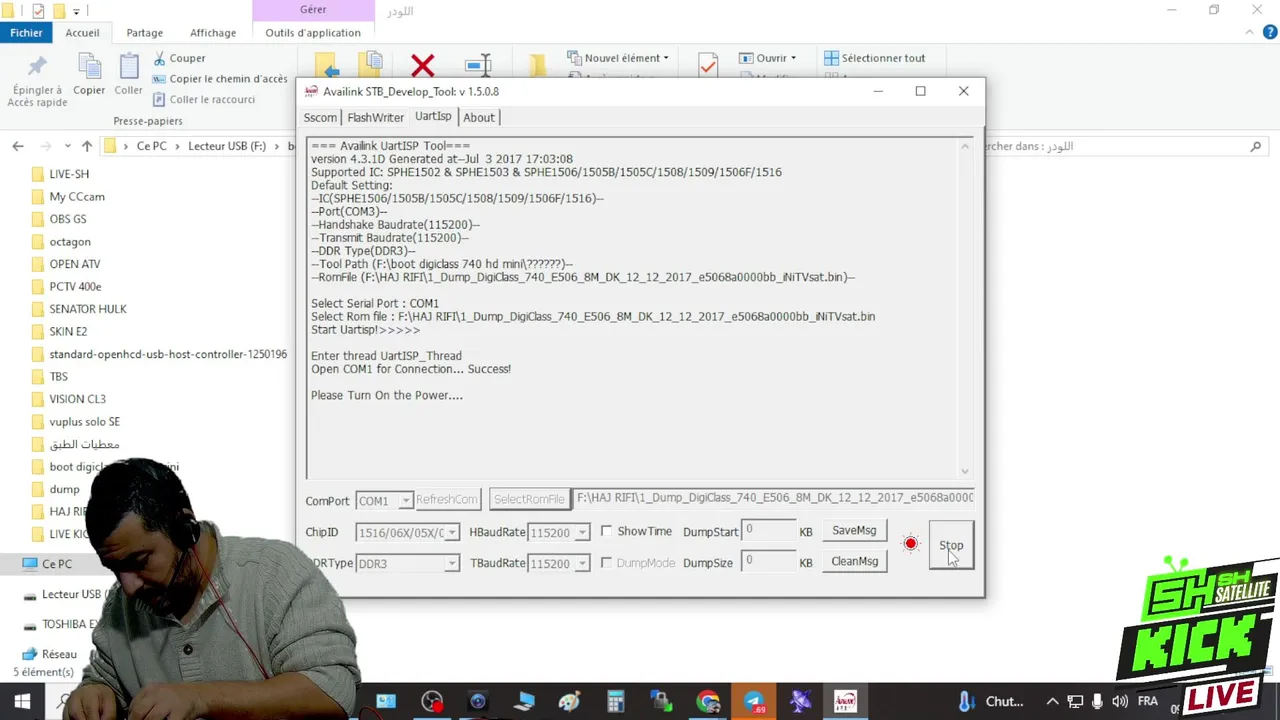Screen dimensions: 1280x720
Task: Toggle the DumpMode checkbox
Action: (606, 562)
